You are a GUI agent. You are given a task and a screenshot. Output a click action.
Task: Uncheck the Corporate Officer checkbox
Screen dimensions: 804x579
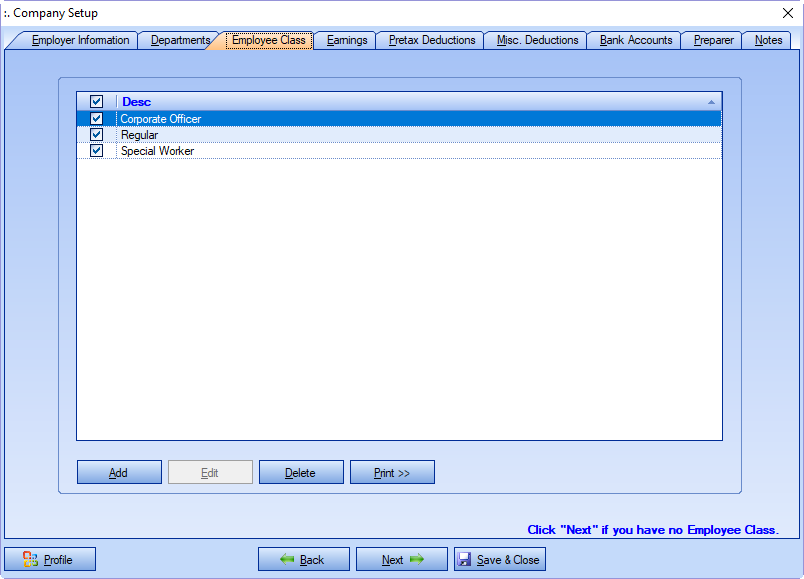[x=97, y=119]
